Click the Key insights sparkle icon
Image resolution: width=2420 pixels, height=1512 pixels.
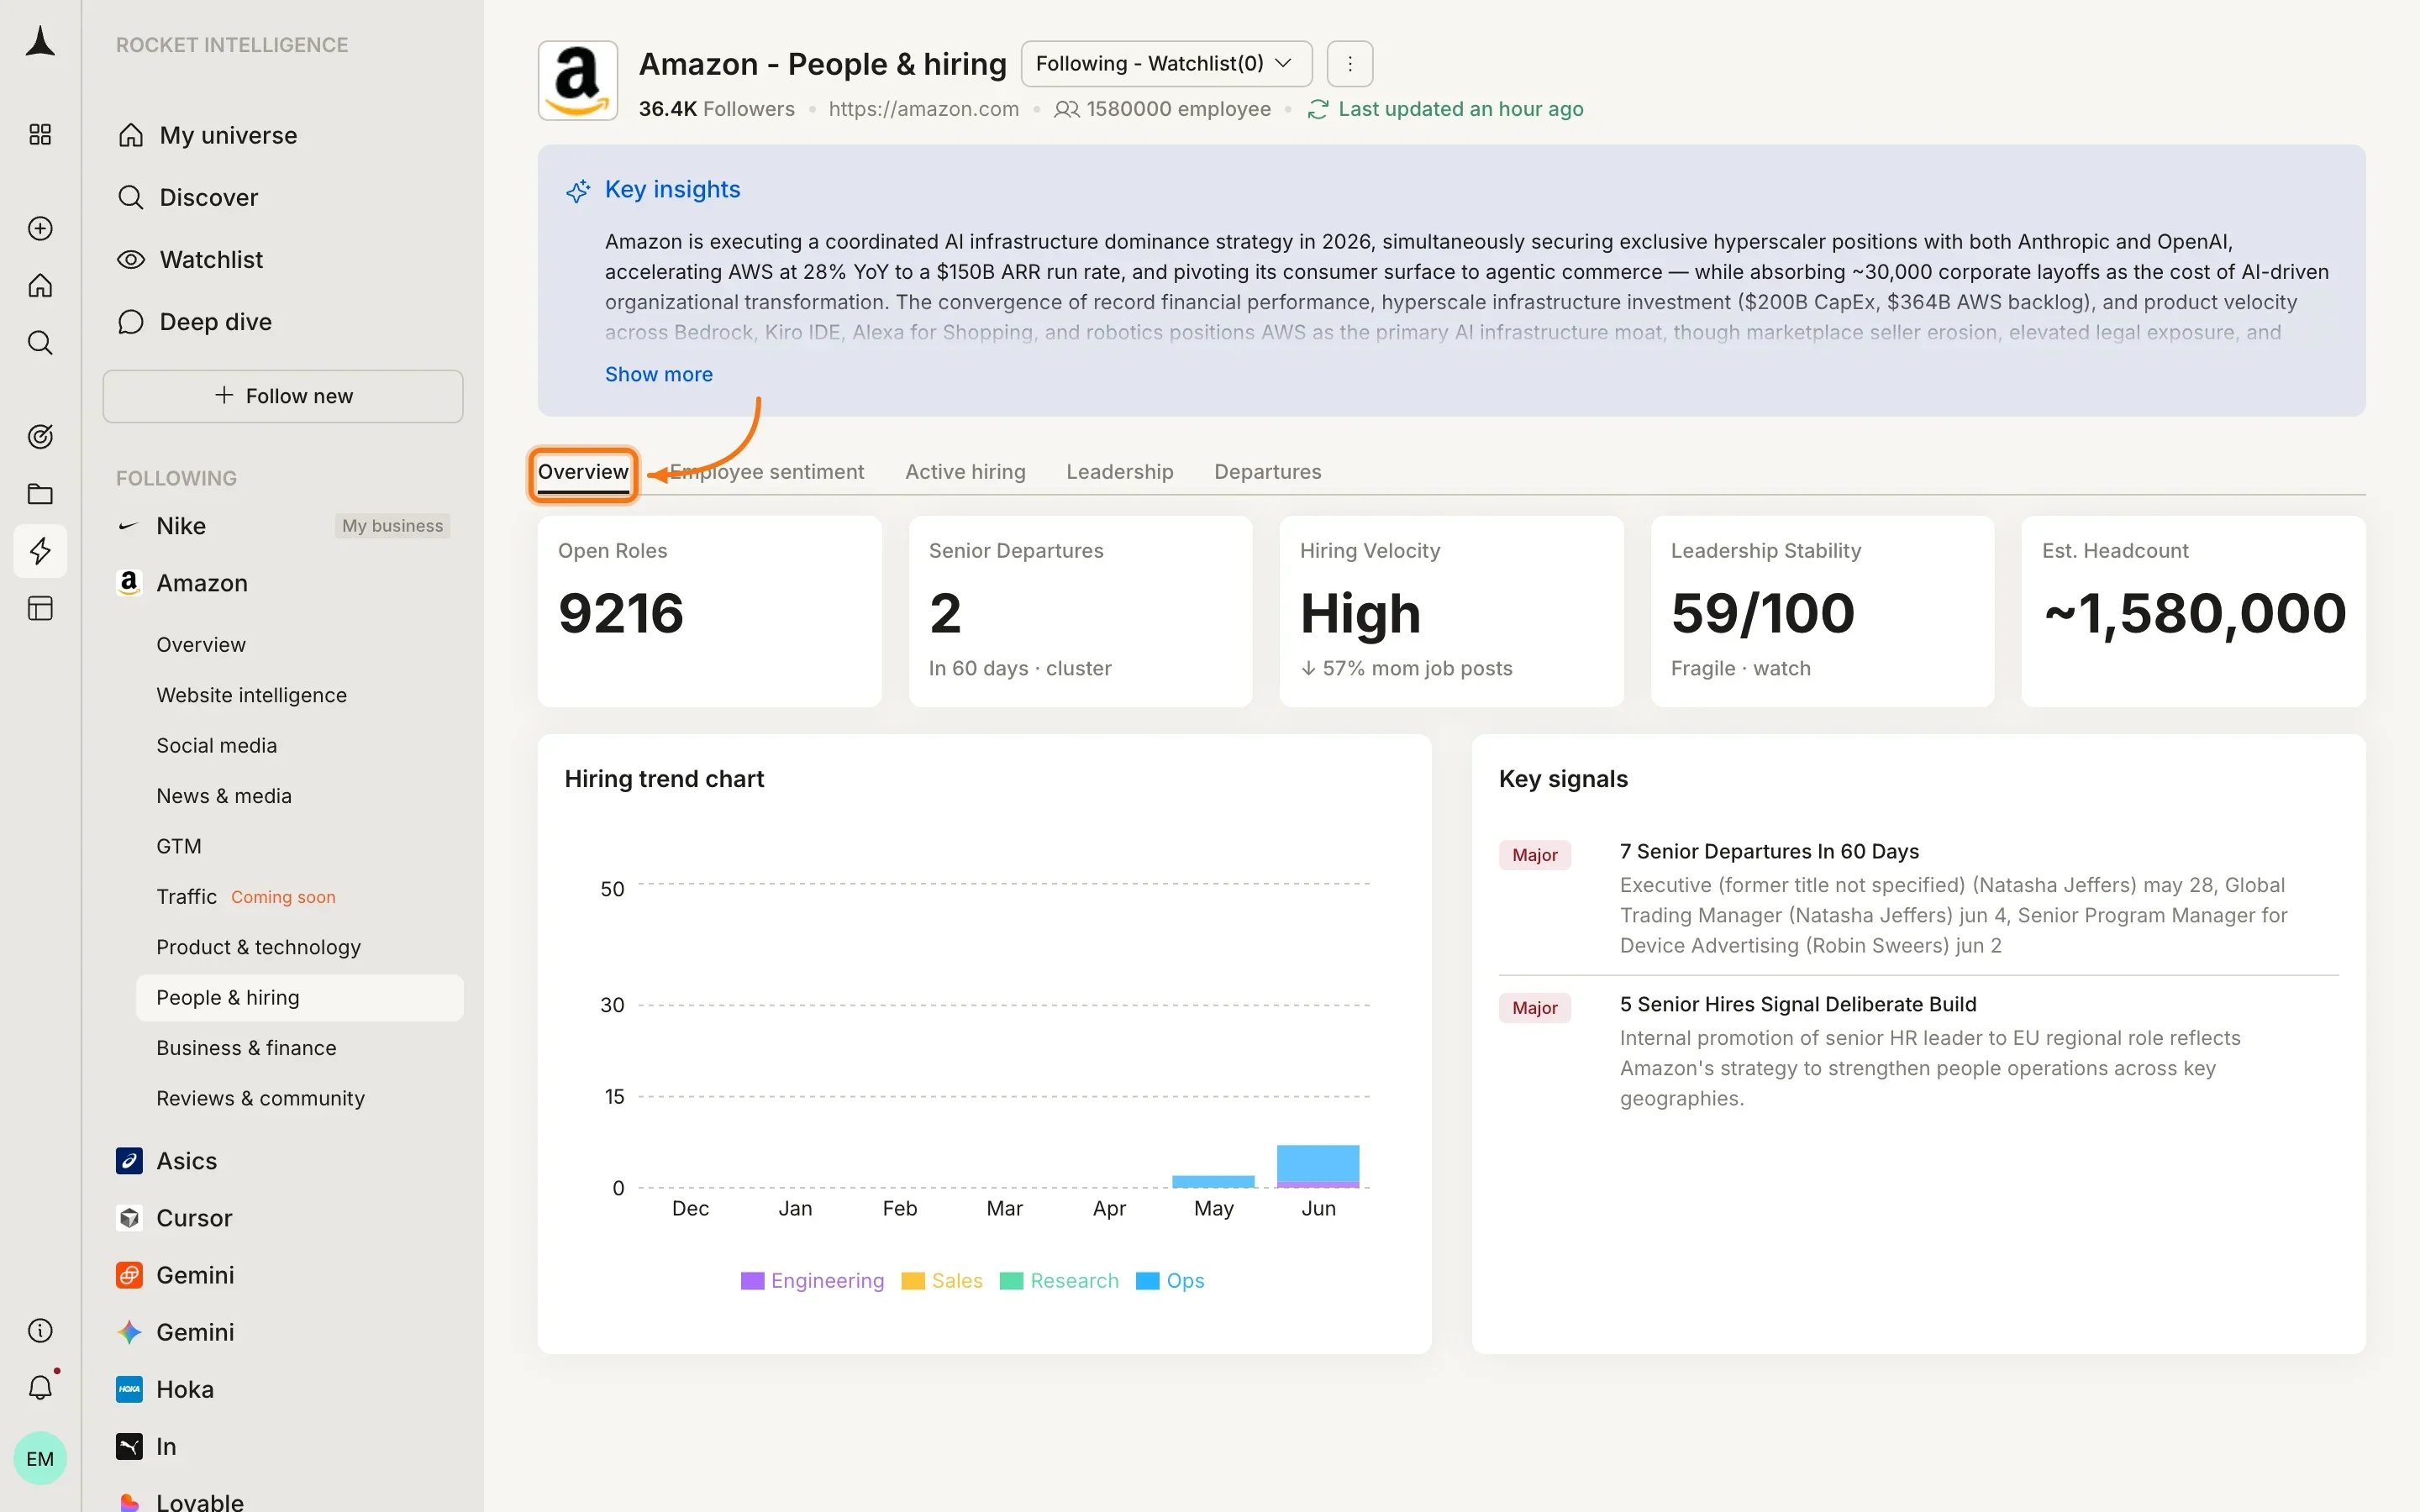click(578, 190)
